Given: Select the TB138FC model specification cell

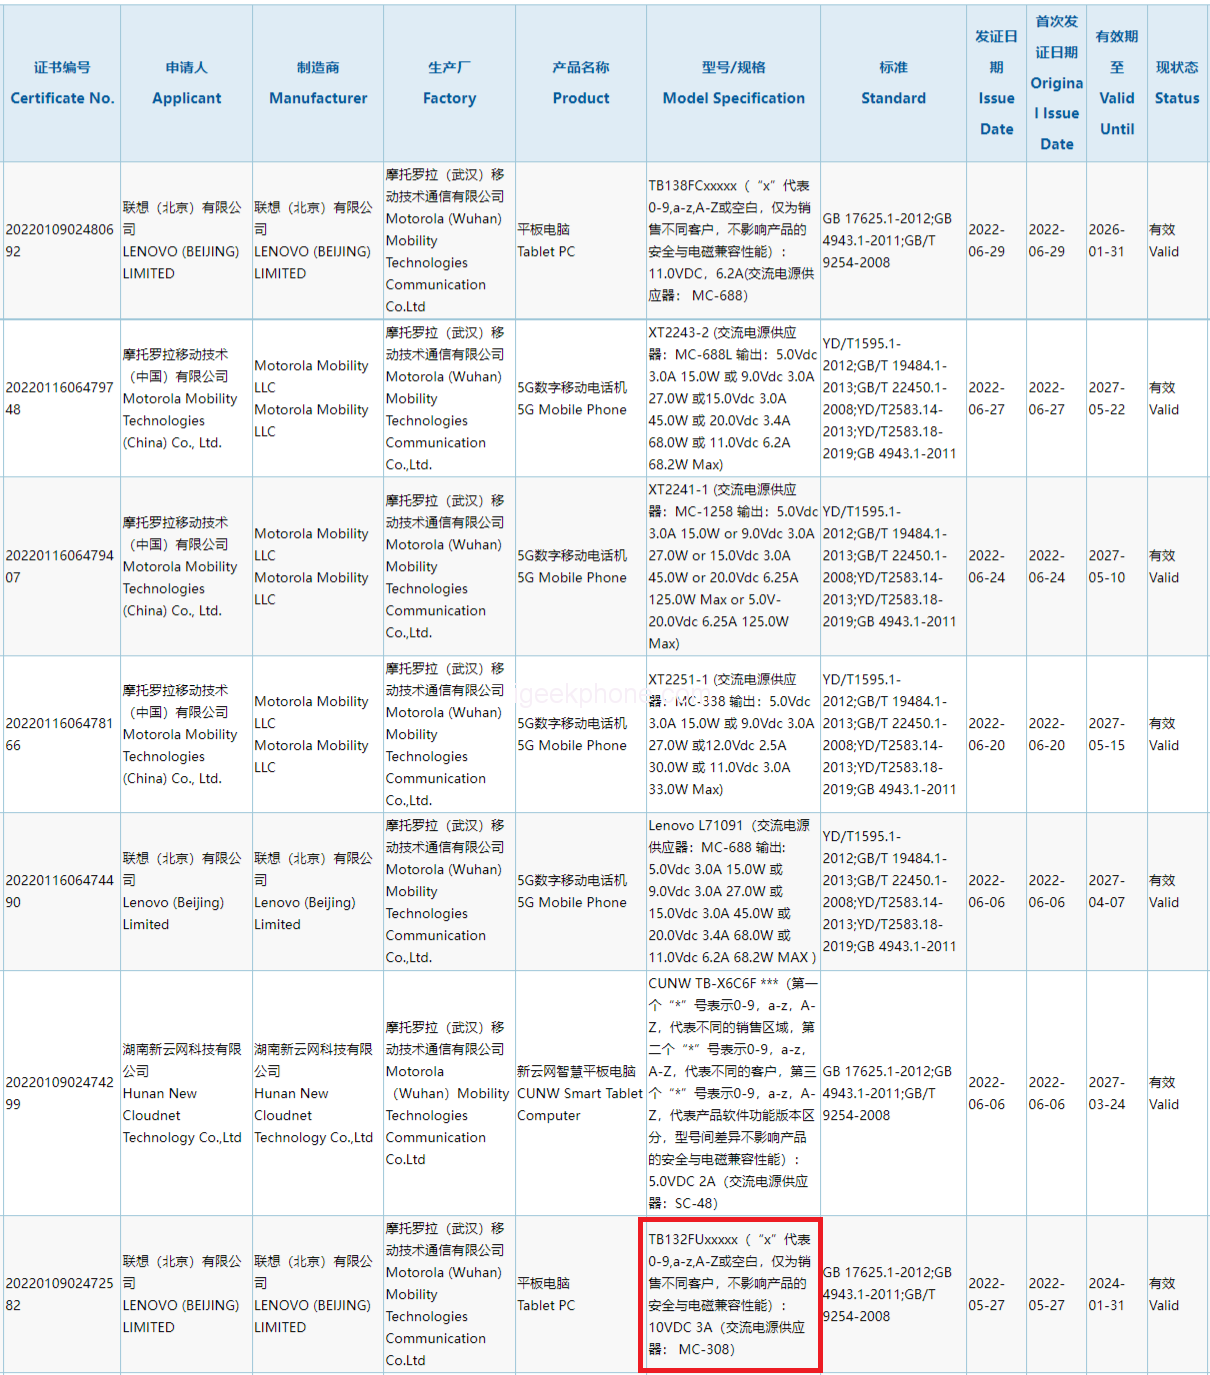Looking at the screenshot, I should 732,241.
